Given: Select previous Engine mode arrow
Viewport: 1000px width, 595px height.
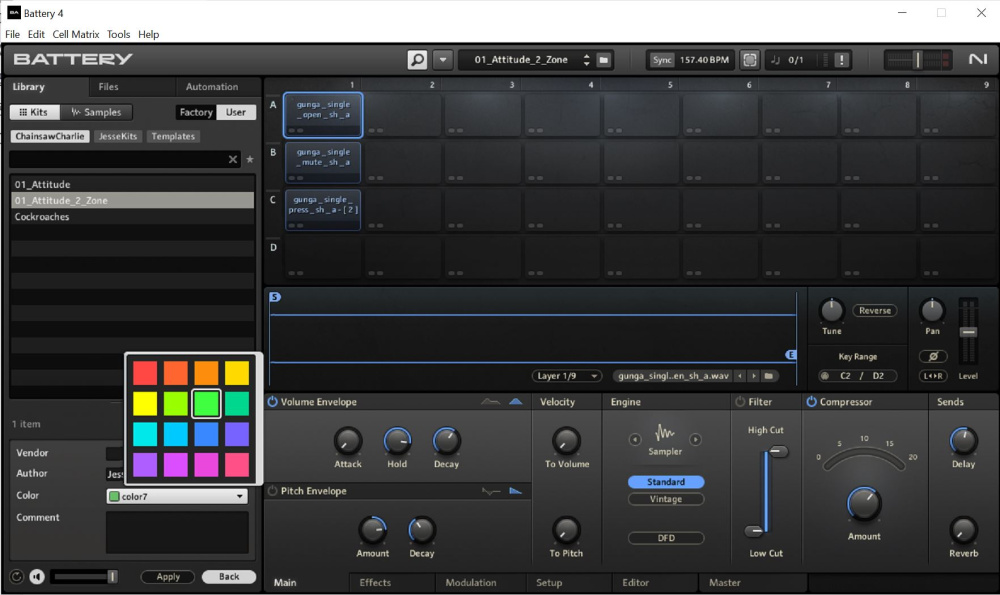Looking at the screenshot, I should tap(635, 439).
